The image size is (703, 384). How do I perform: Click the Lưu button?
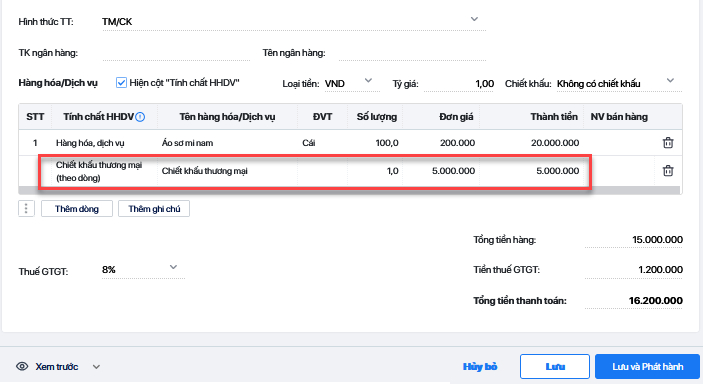click(x=555, y=367)
